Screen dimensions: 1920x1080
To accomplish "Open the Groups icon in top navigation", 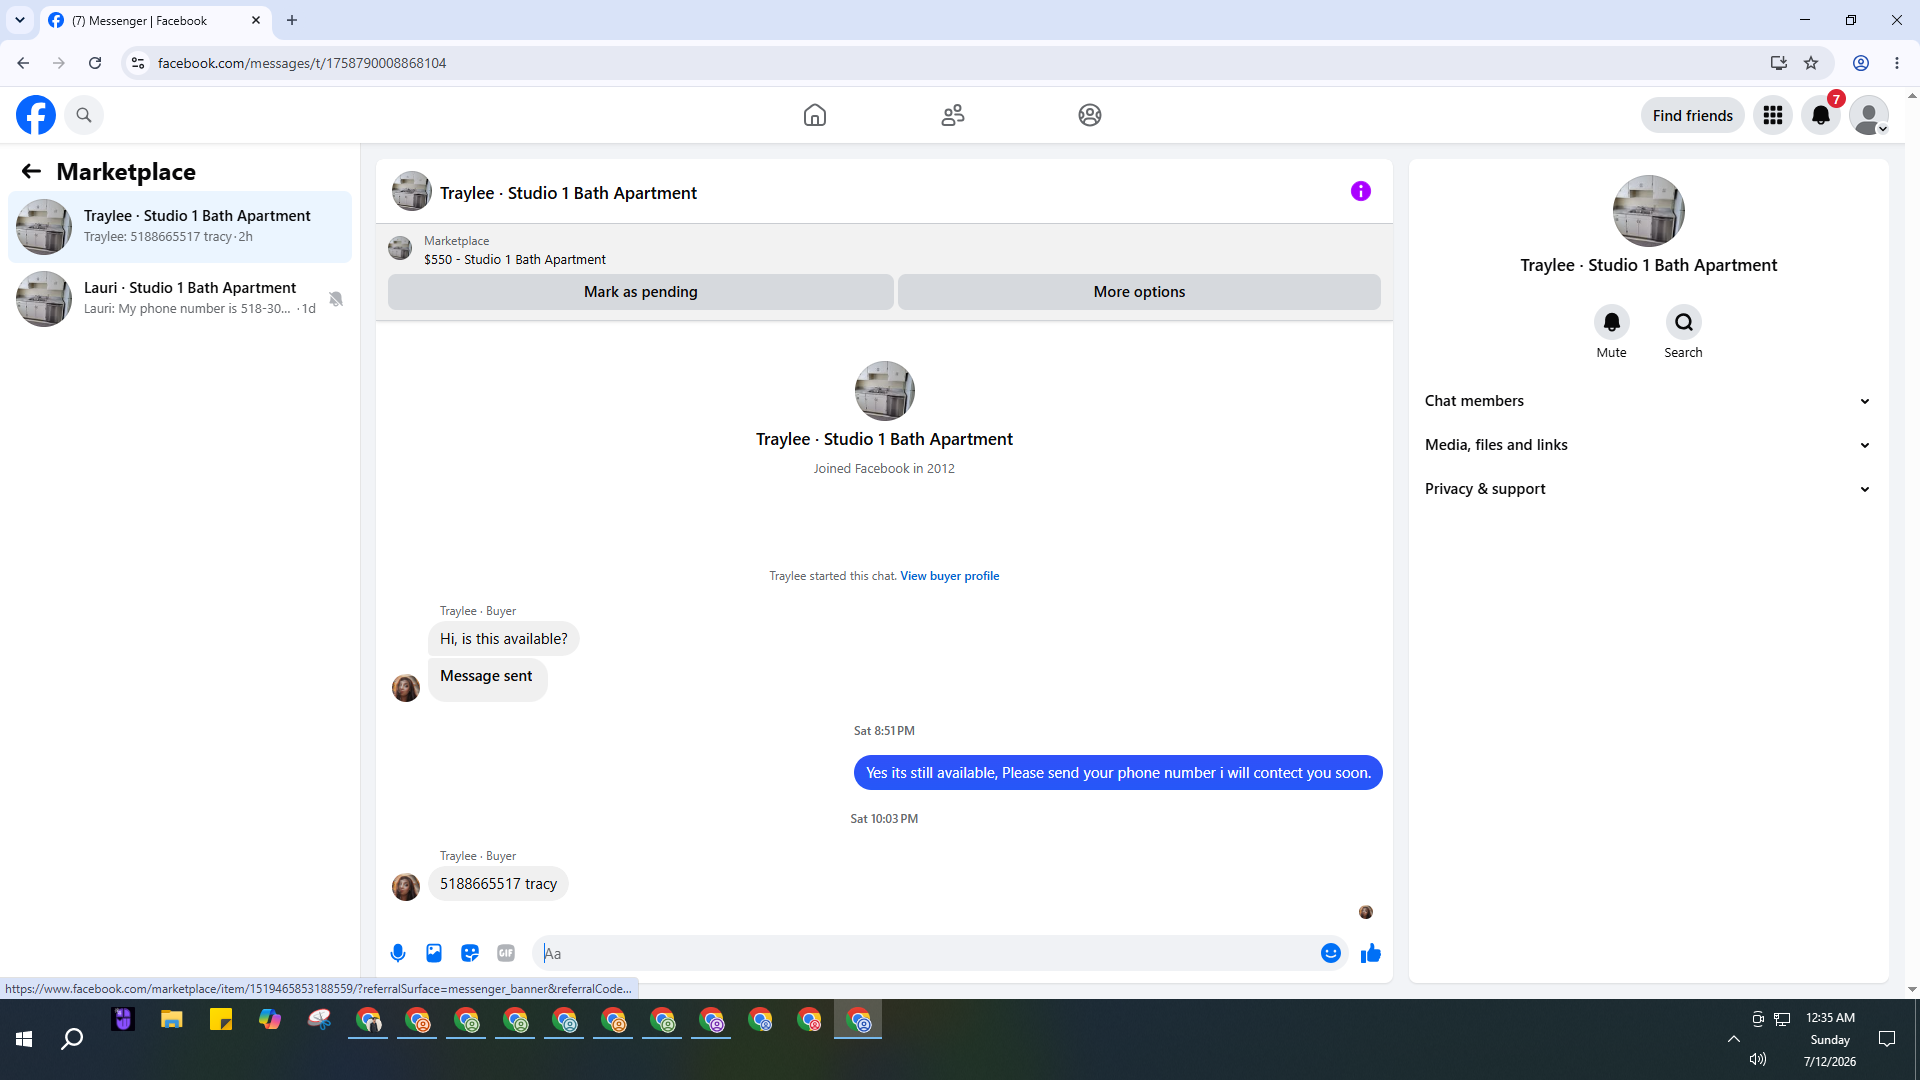I will click(1090, 115).
